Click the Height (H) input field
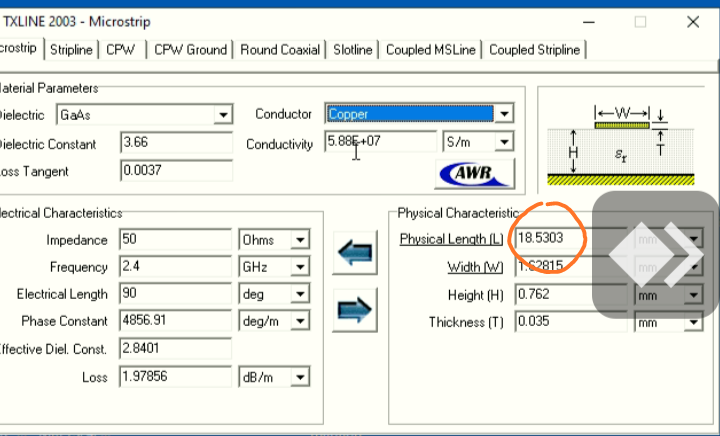Viewport: 720px width, 436px height. tap(570, 295)
